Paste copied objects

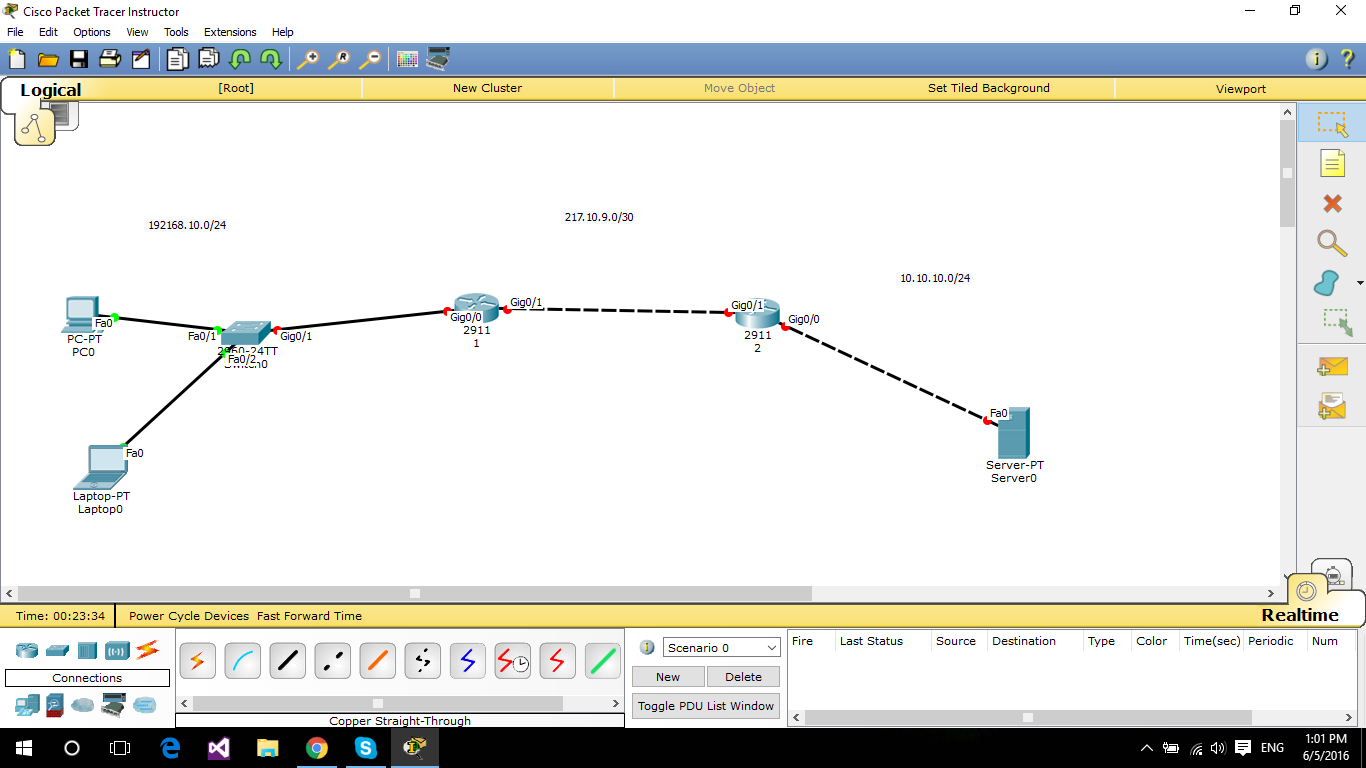click(208, 59)
